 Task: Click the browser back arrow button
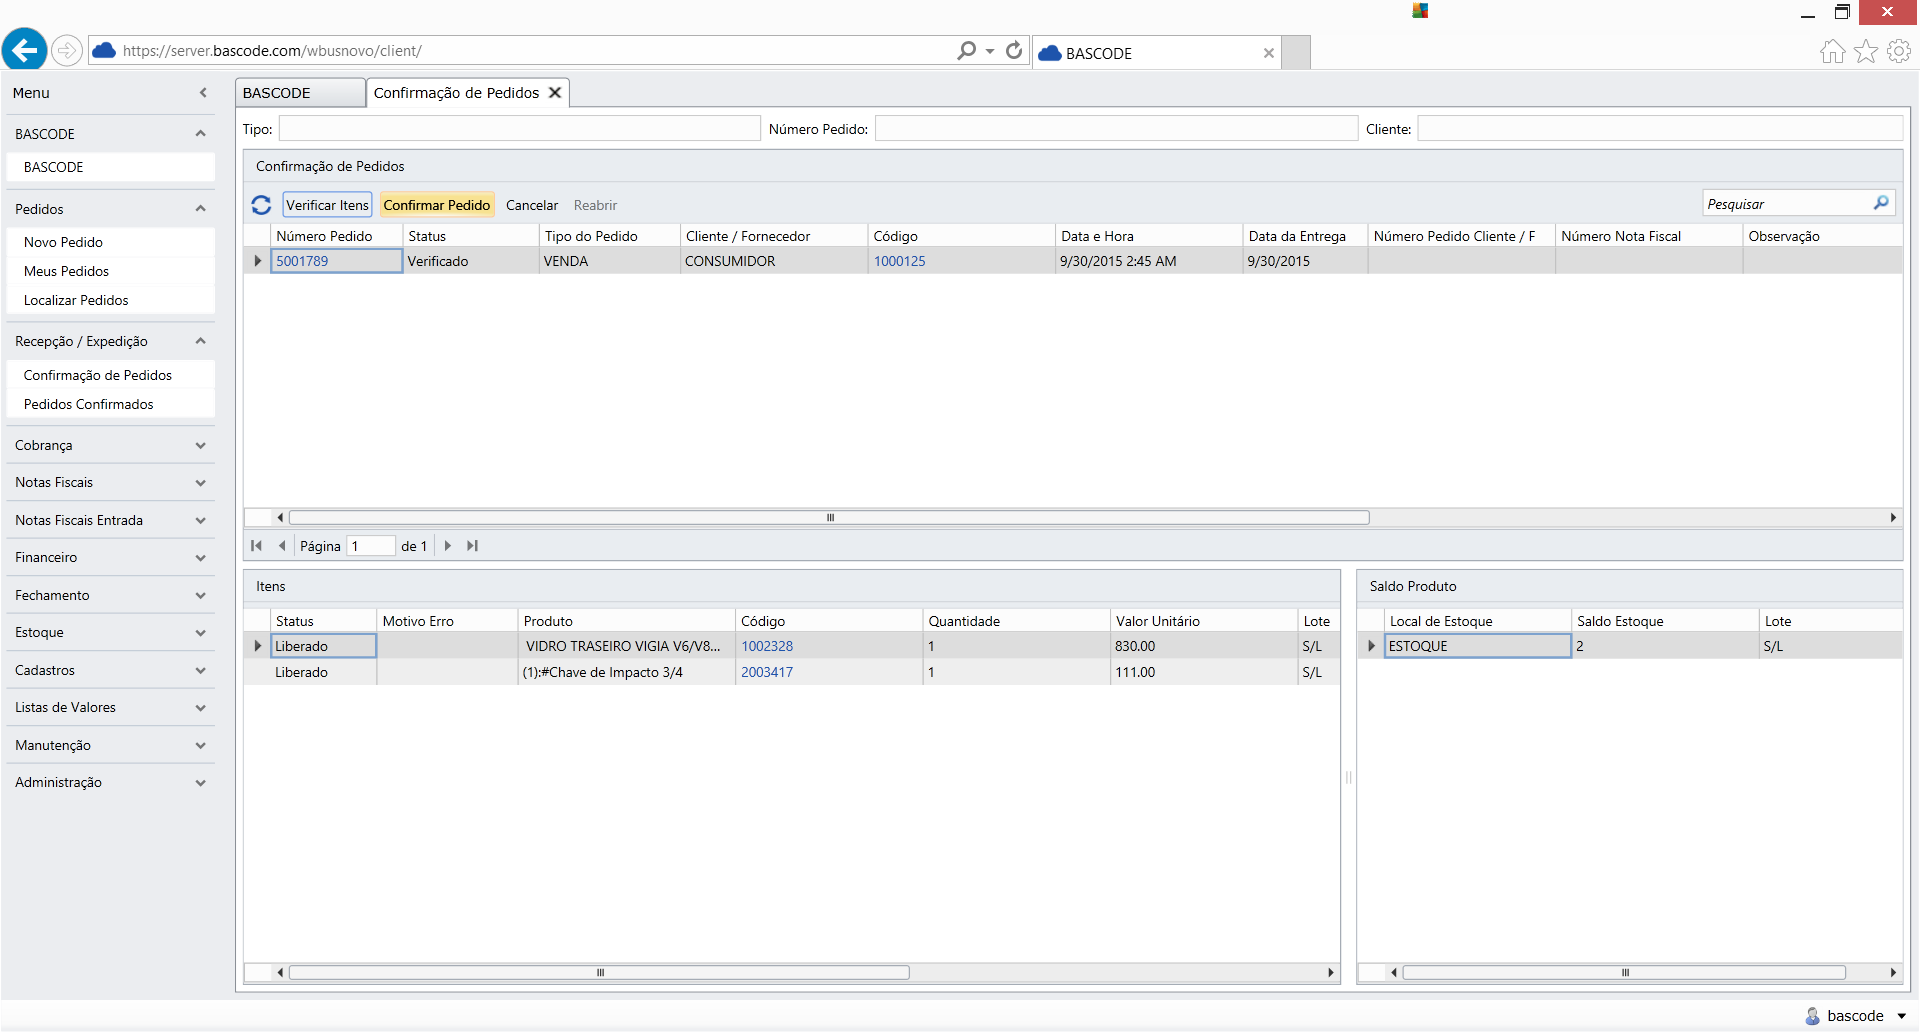25,49
